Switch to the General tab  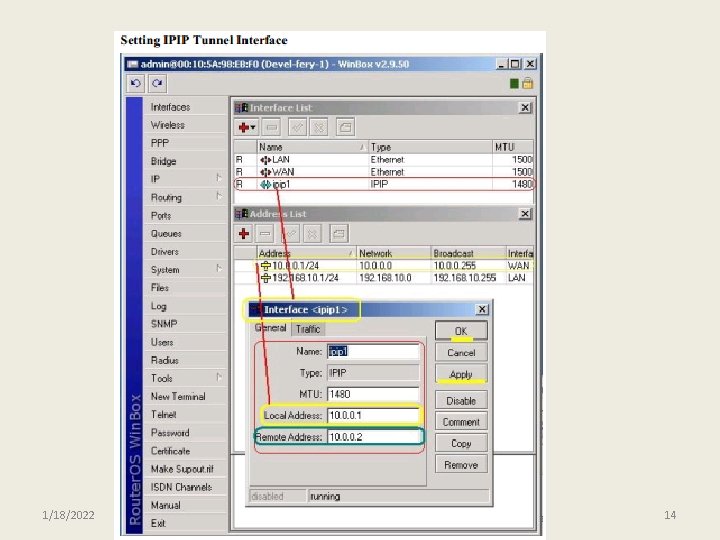pos(270,328)
